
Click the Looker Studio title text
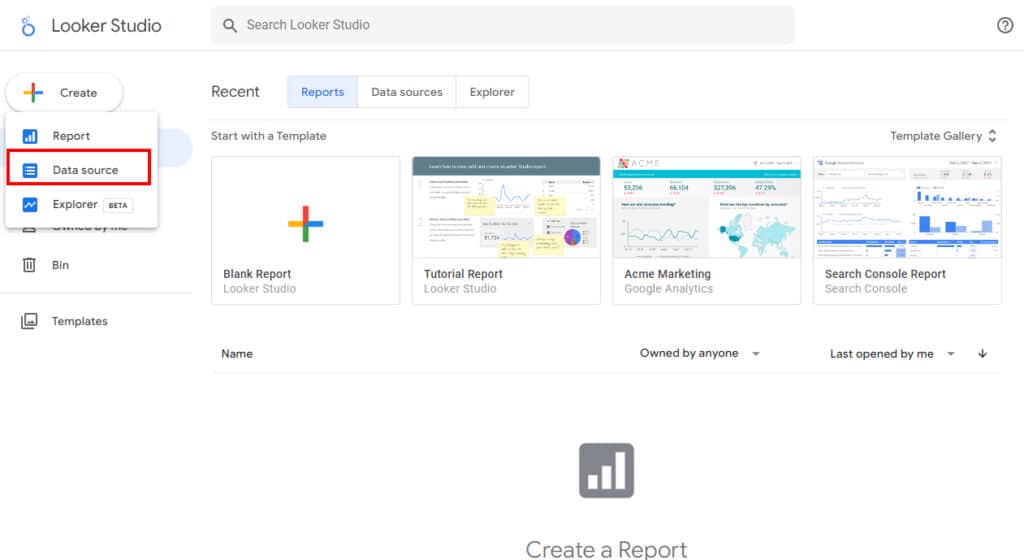point(106,25)
